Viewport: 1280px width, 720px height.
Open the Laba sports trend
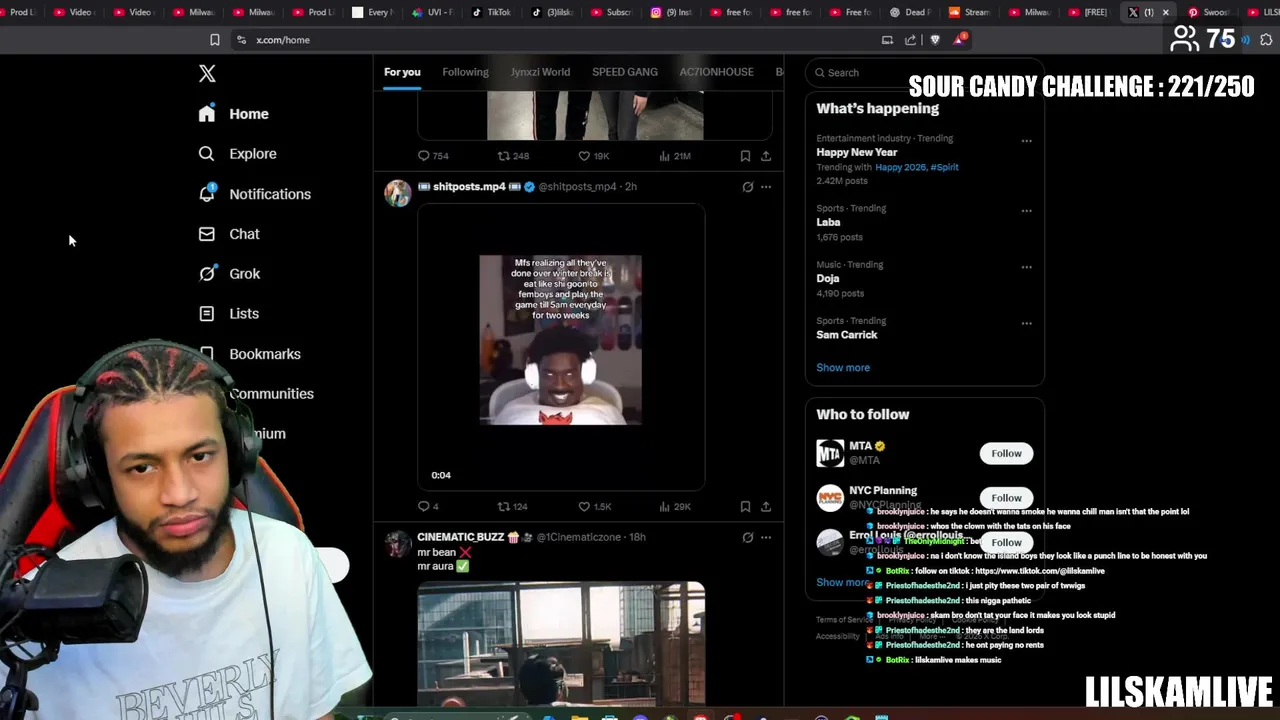point(828,222)
